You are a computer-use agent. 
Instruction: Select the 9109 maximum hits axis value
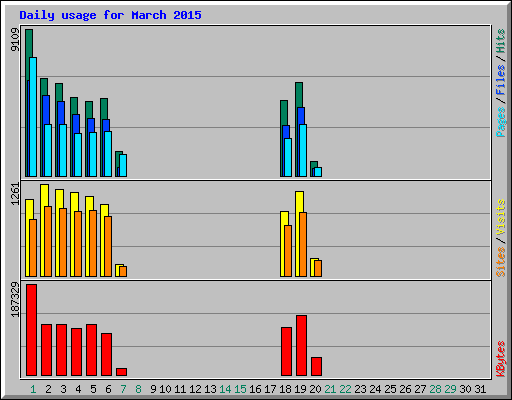click(15, 40)
